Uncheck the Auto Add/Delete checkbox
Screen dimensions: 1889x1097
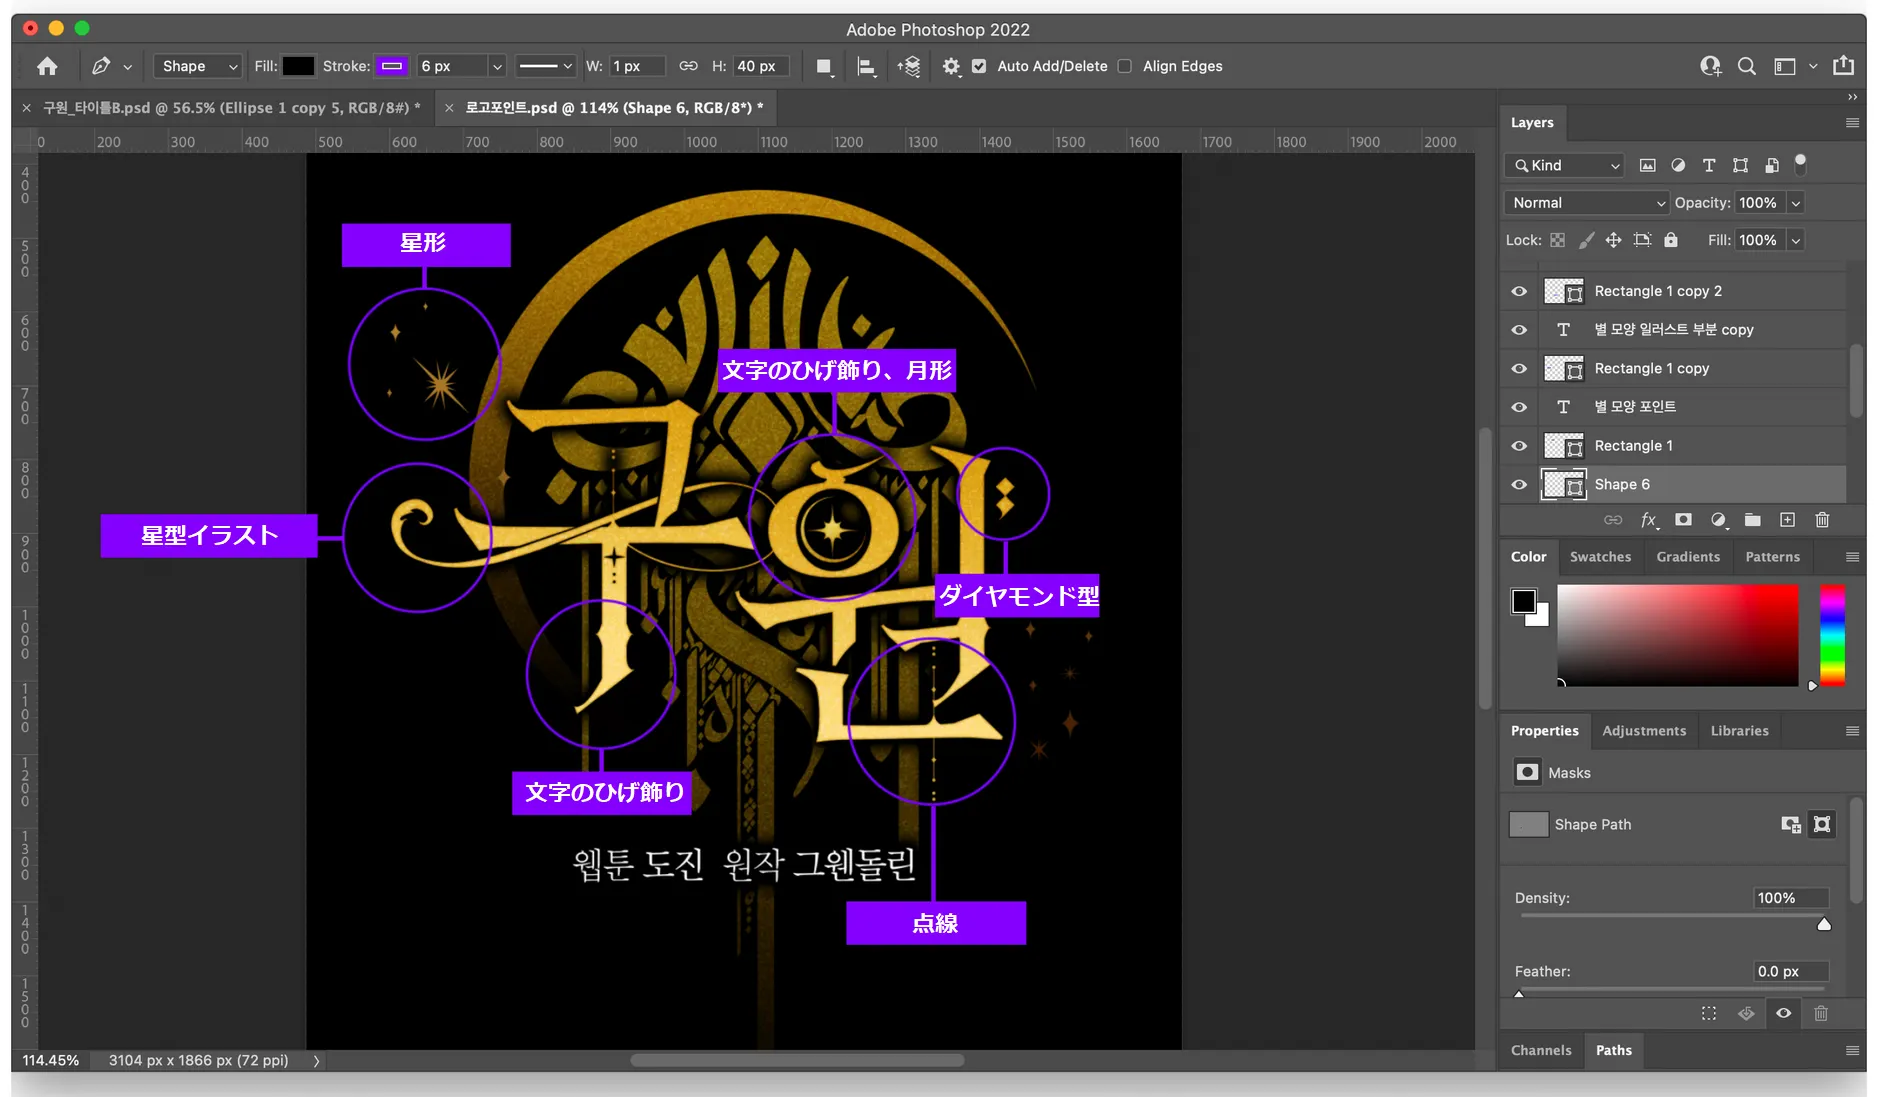coord(979,66)
